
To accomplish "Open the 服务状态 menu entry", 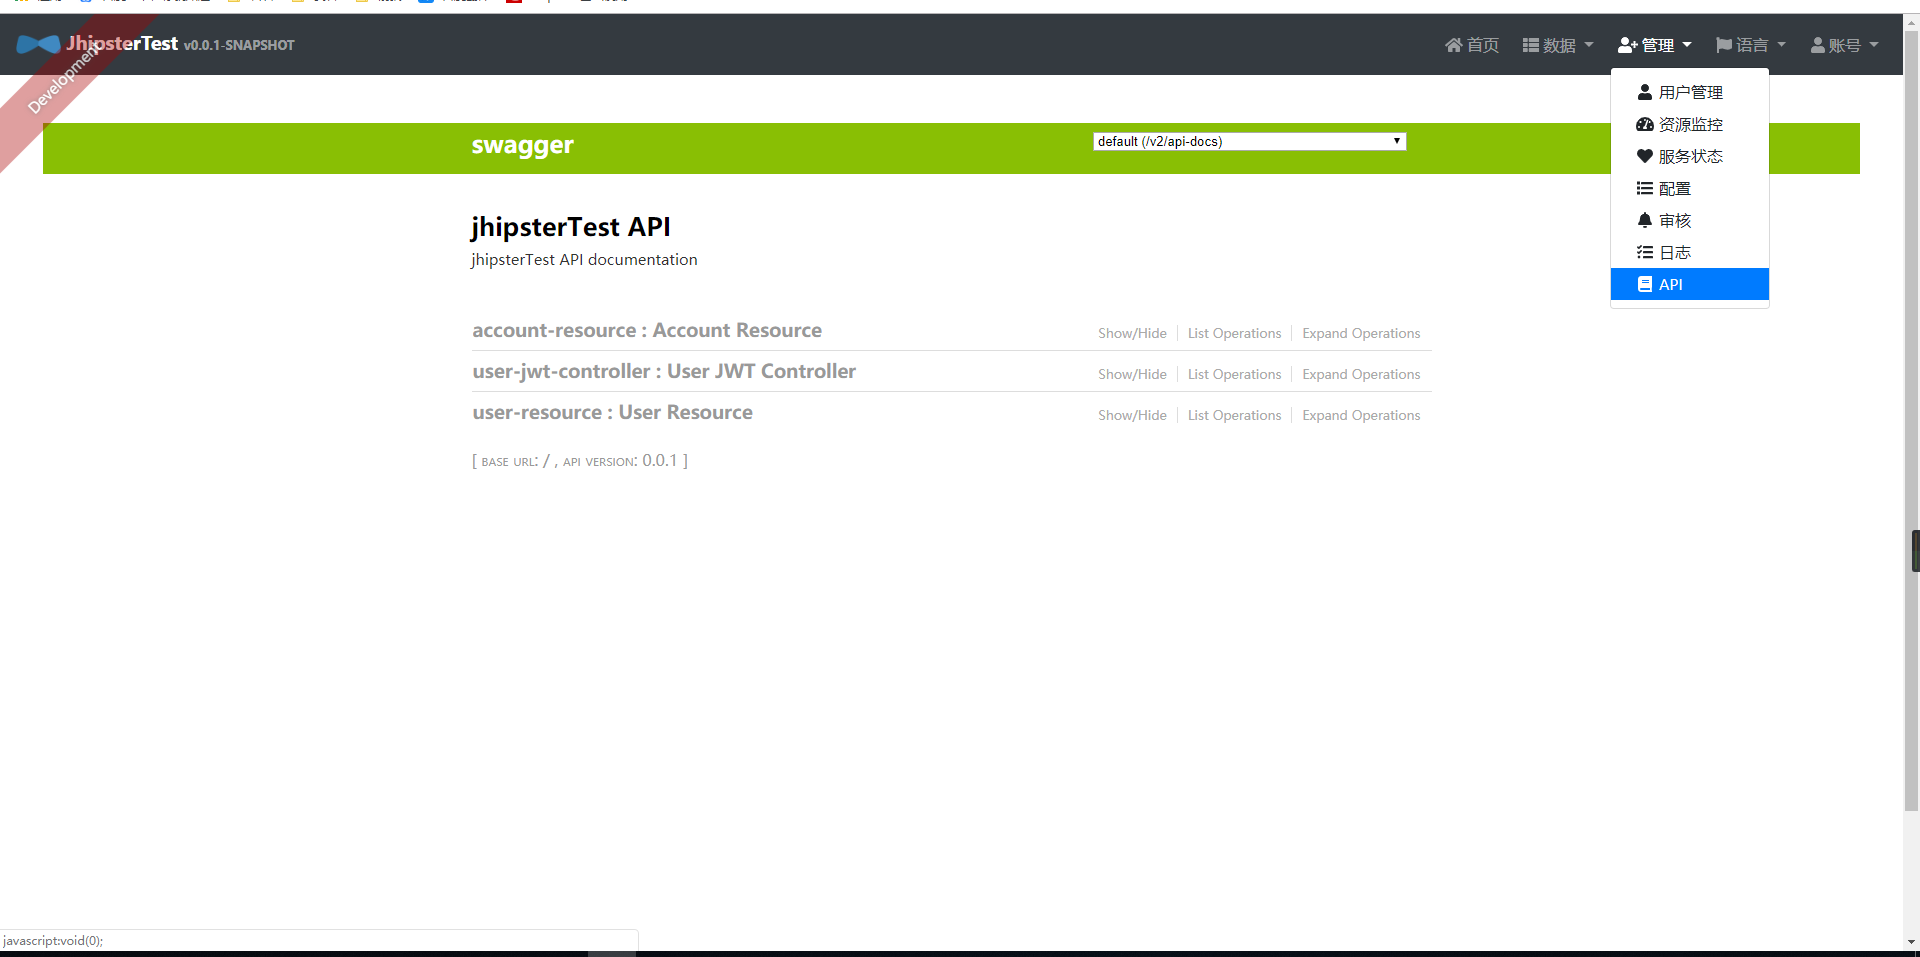I will [1690, 156].
